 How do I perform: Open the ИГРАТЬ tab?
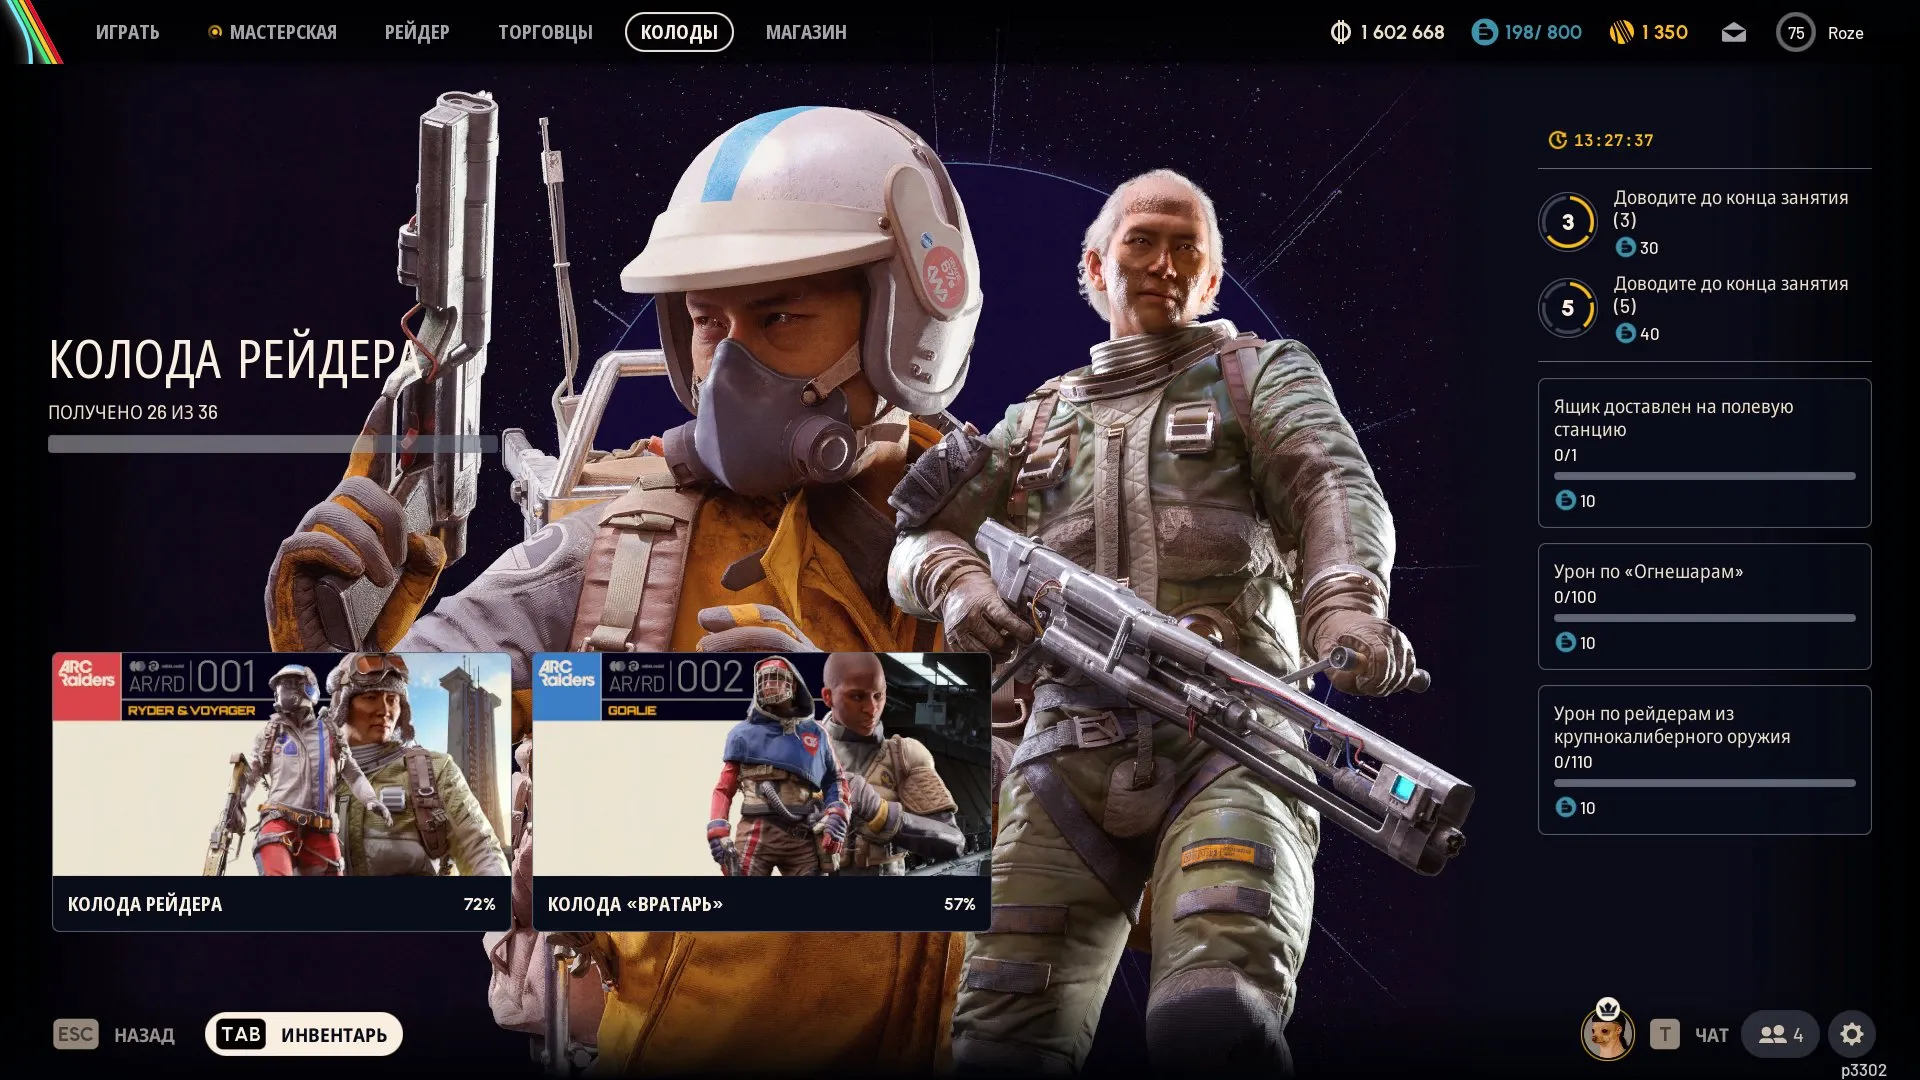click(x=127, y=33)
